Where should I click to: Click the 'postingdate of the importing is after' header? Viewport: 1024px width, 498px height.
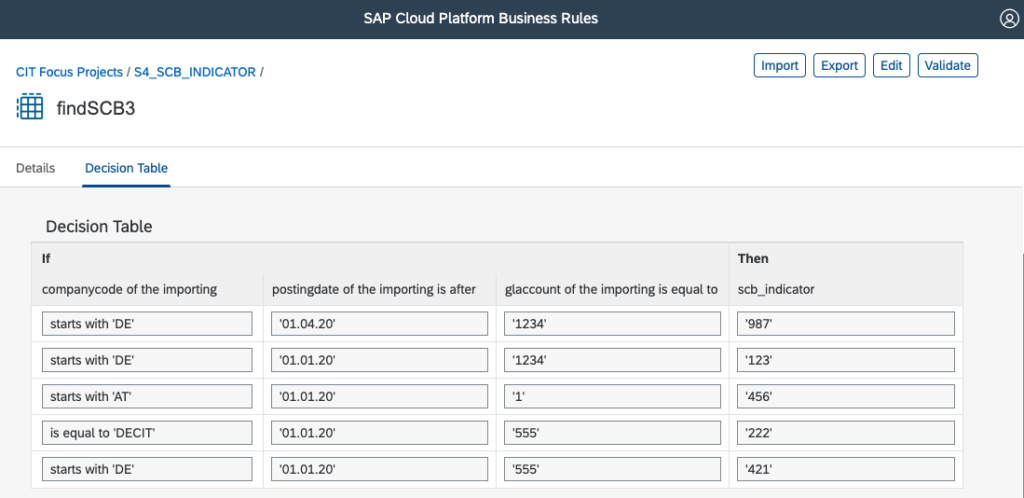coord(373,290)
